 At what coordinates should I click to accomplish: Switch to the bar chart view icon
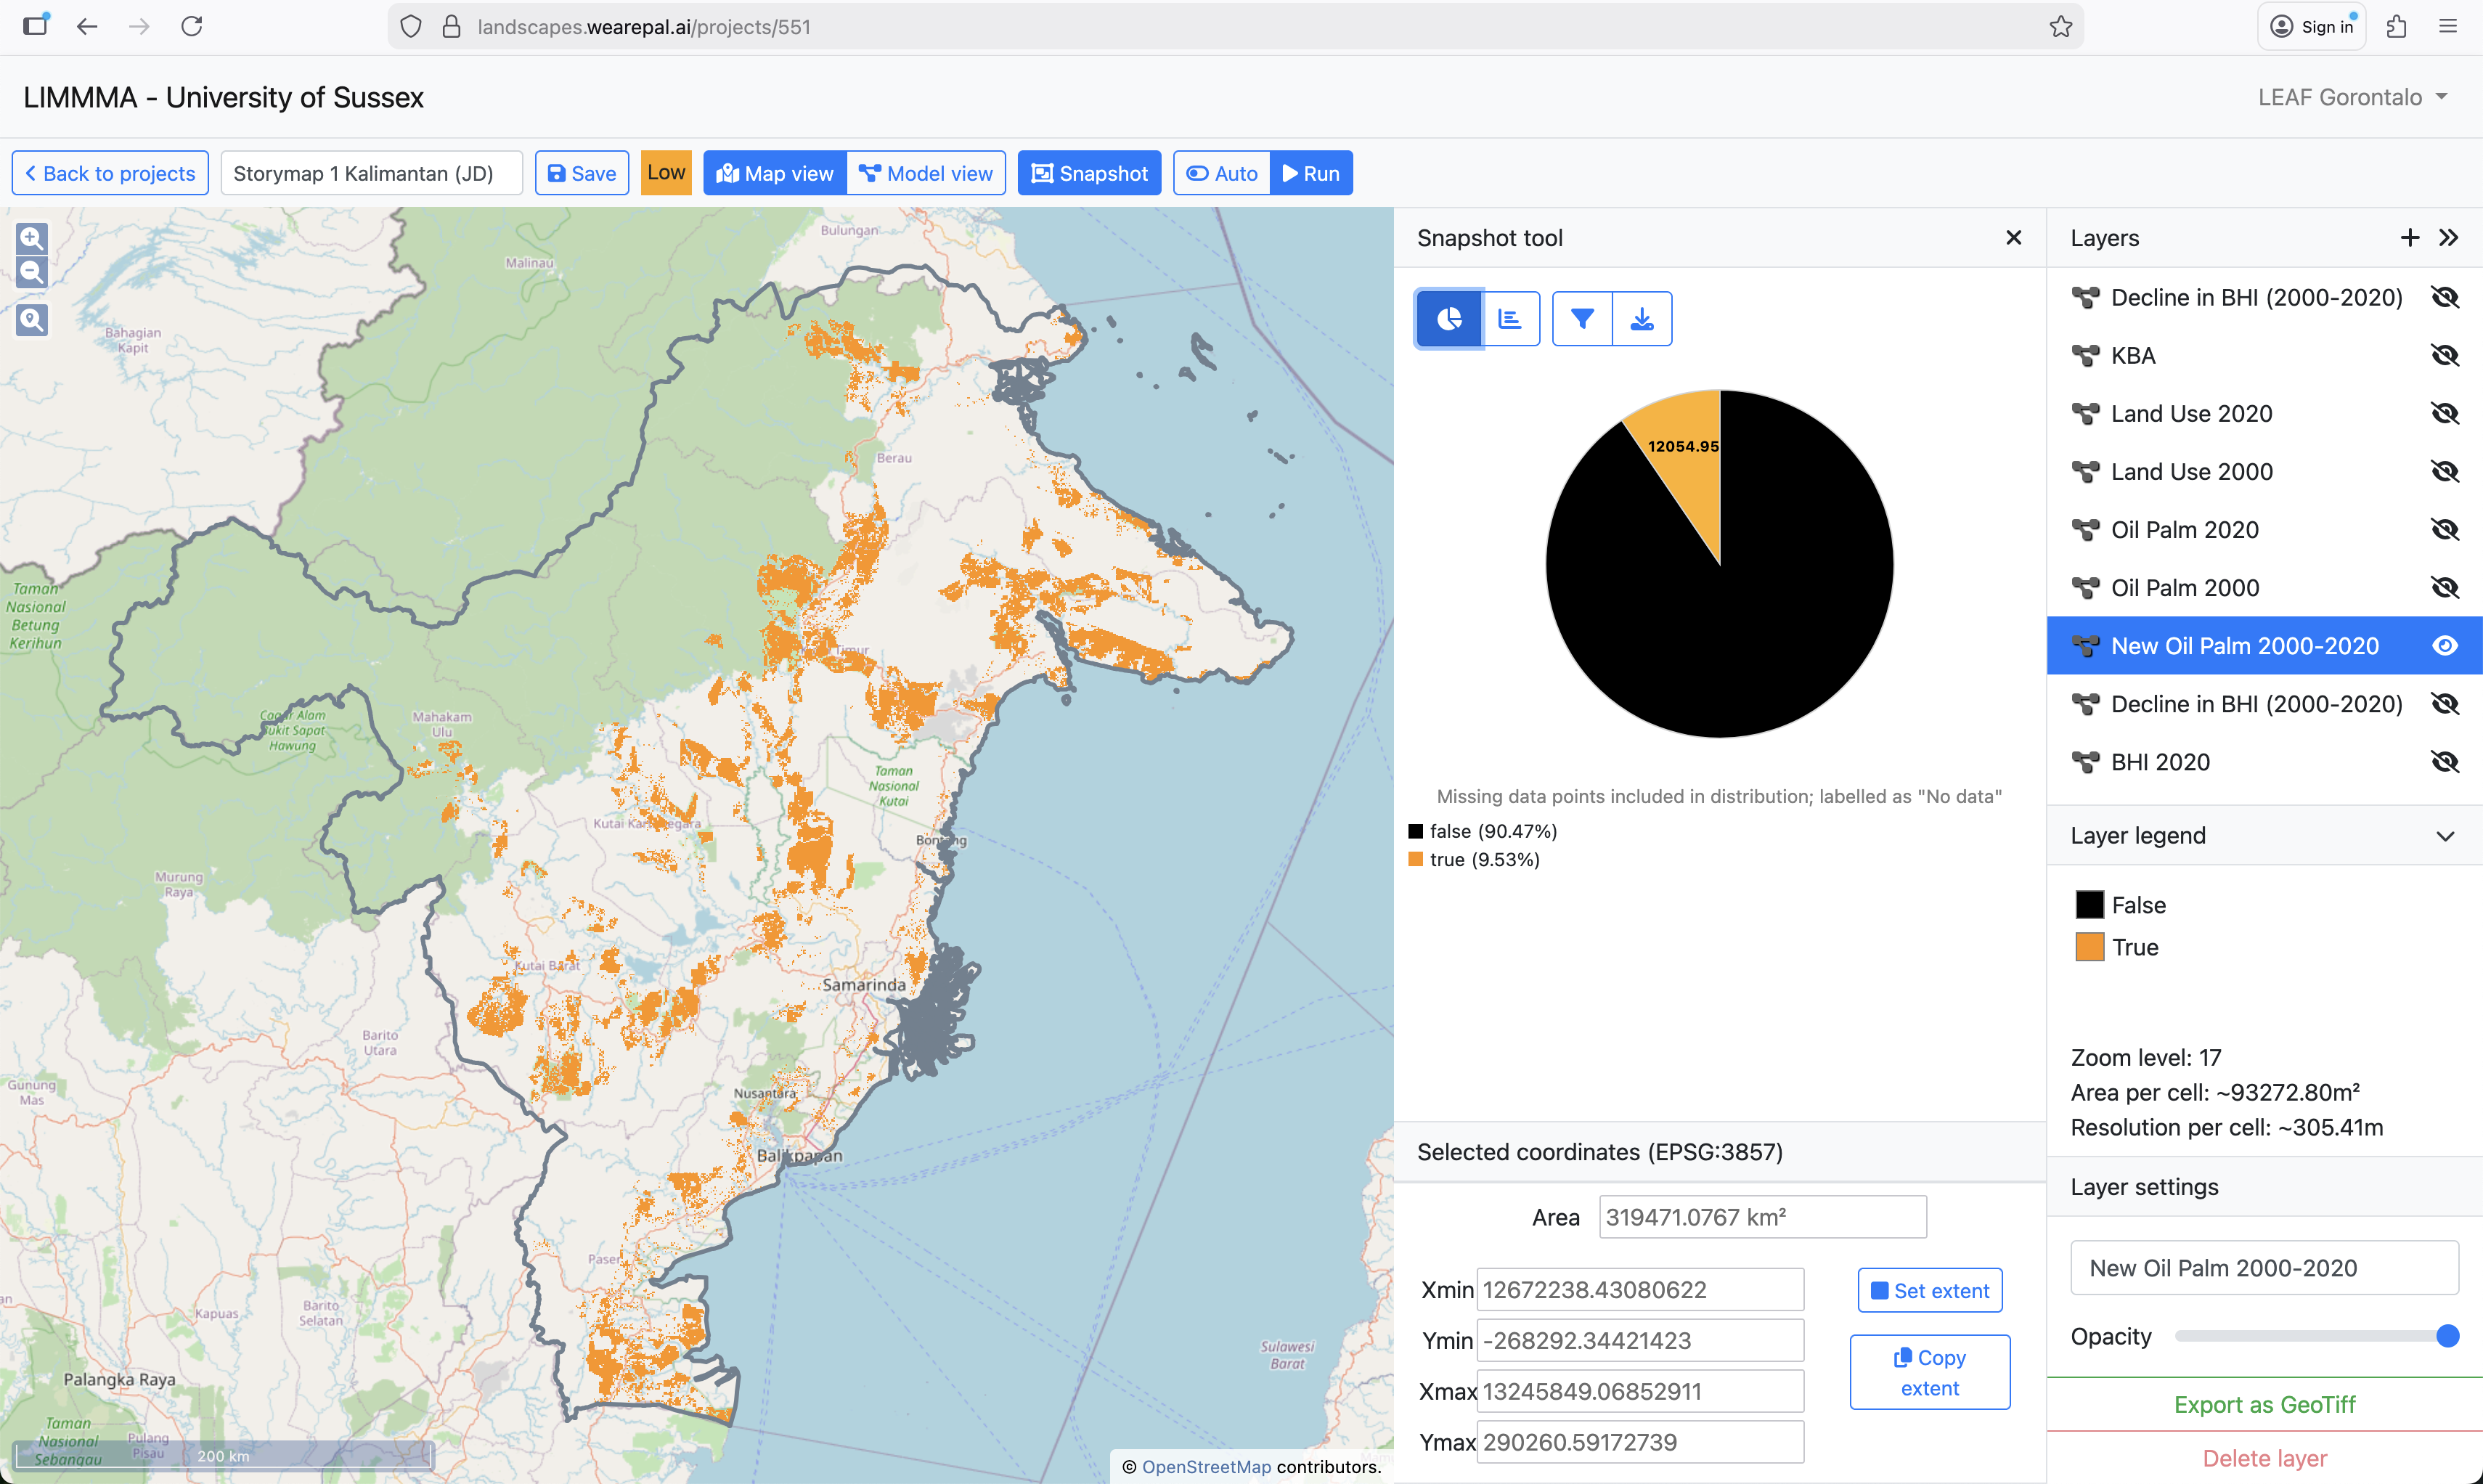point(1510,319)
